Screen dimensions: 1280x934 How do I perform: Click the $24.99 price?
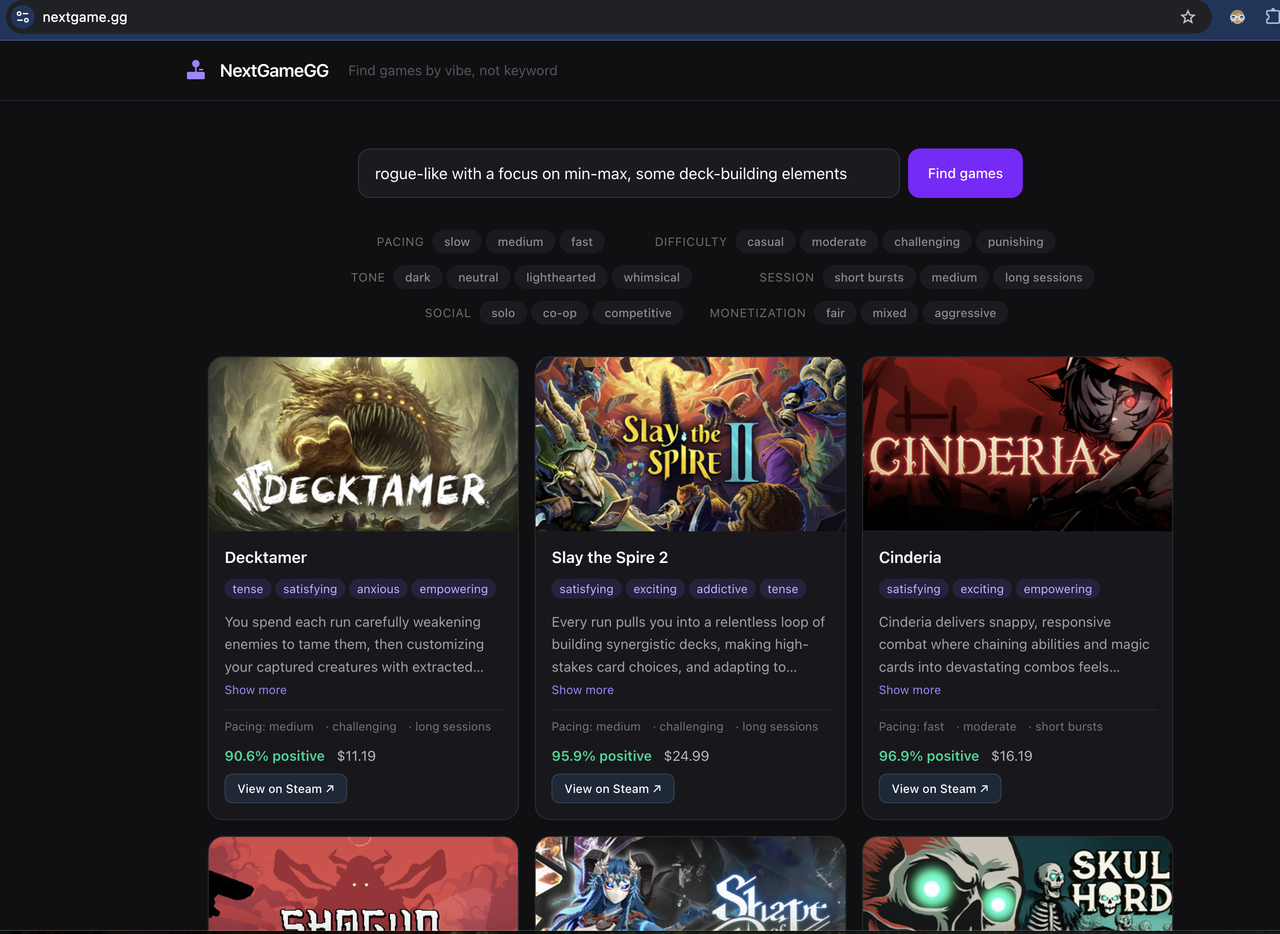(x=686, y=756)
